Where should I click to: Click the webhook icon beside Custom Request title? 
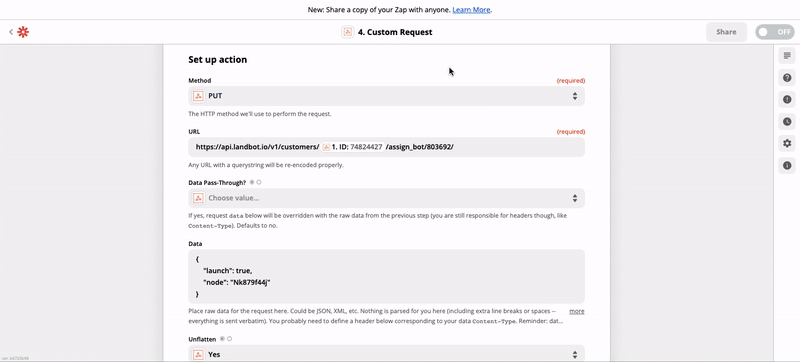pyautogui.click(x=347, y=32)
